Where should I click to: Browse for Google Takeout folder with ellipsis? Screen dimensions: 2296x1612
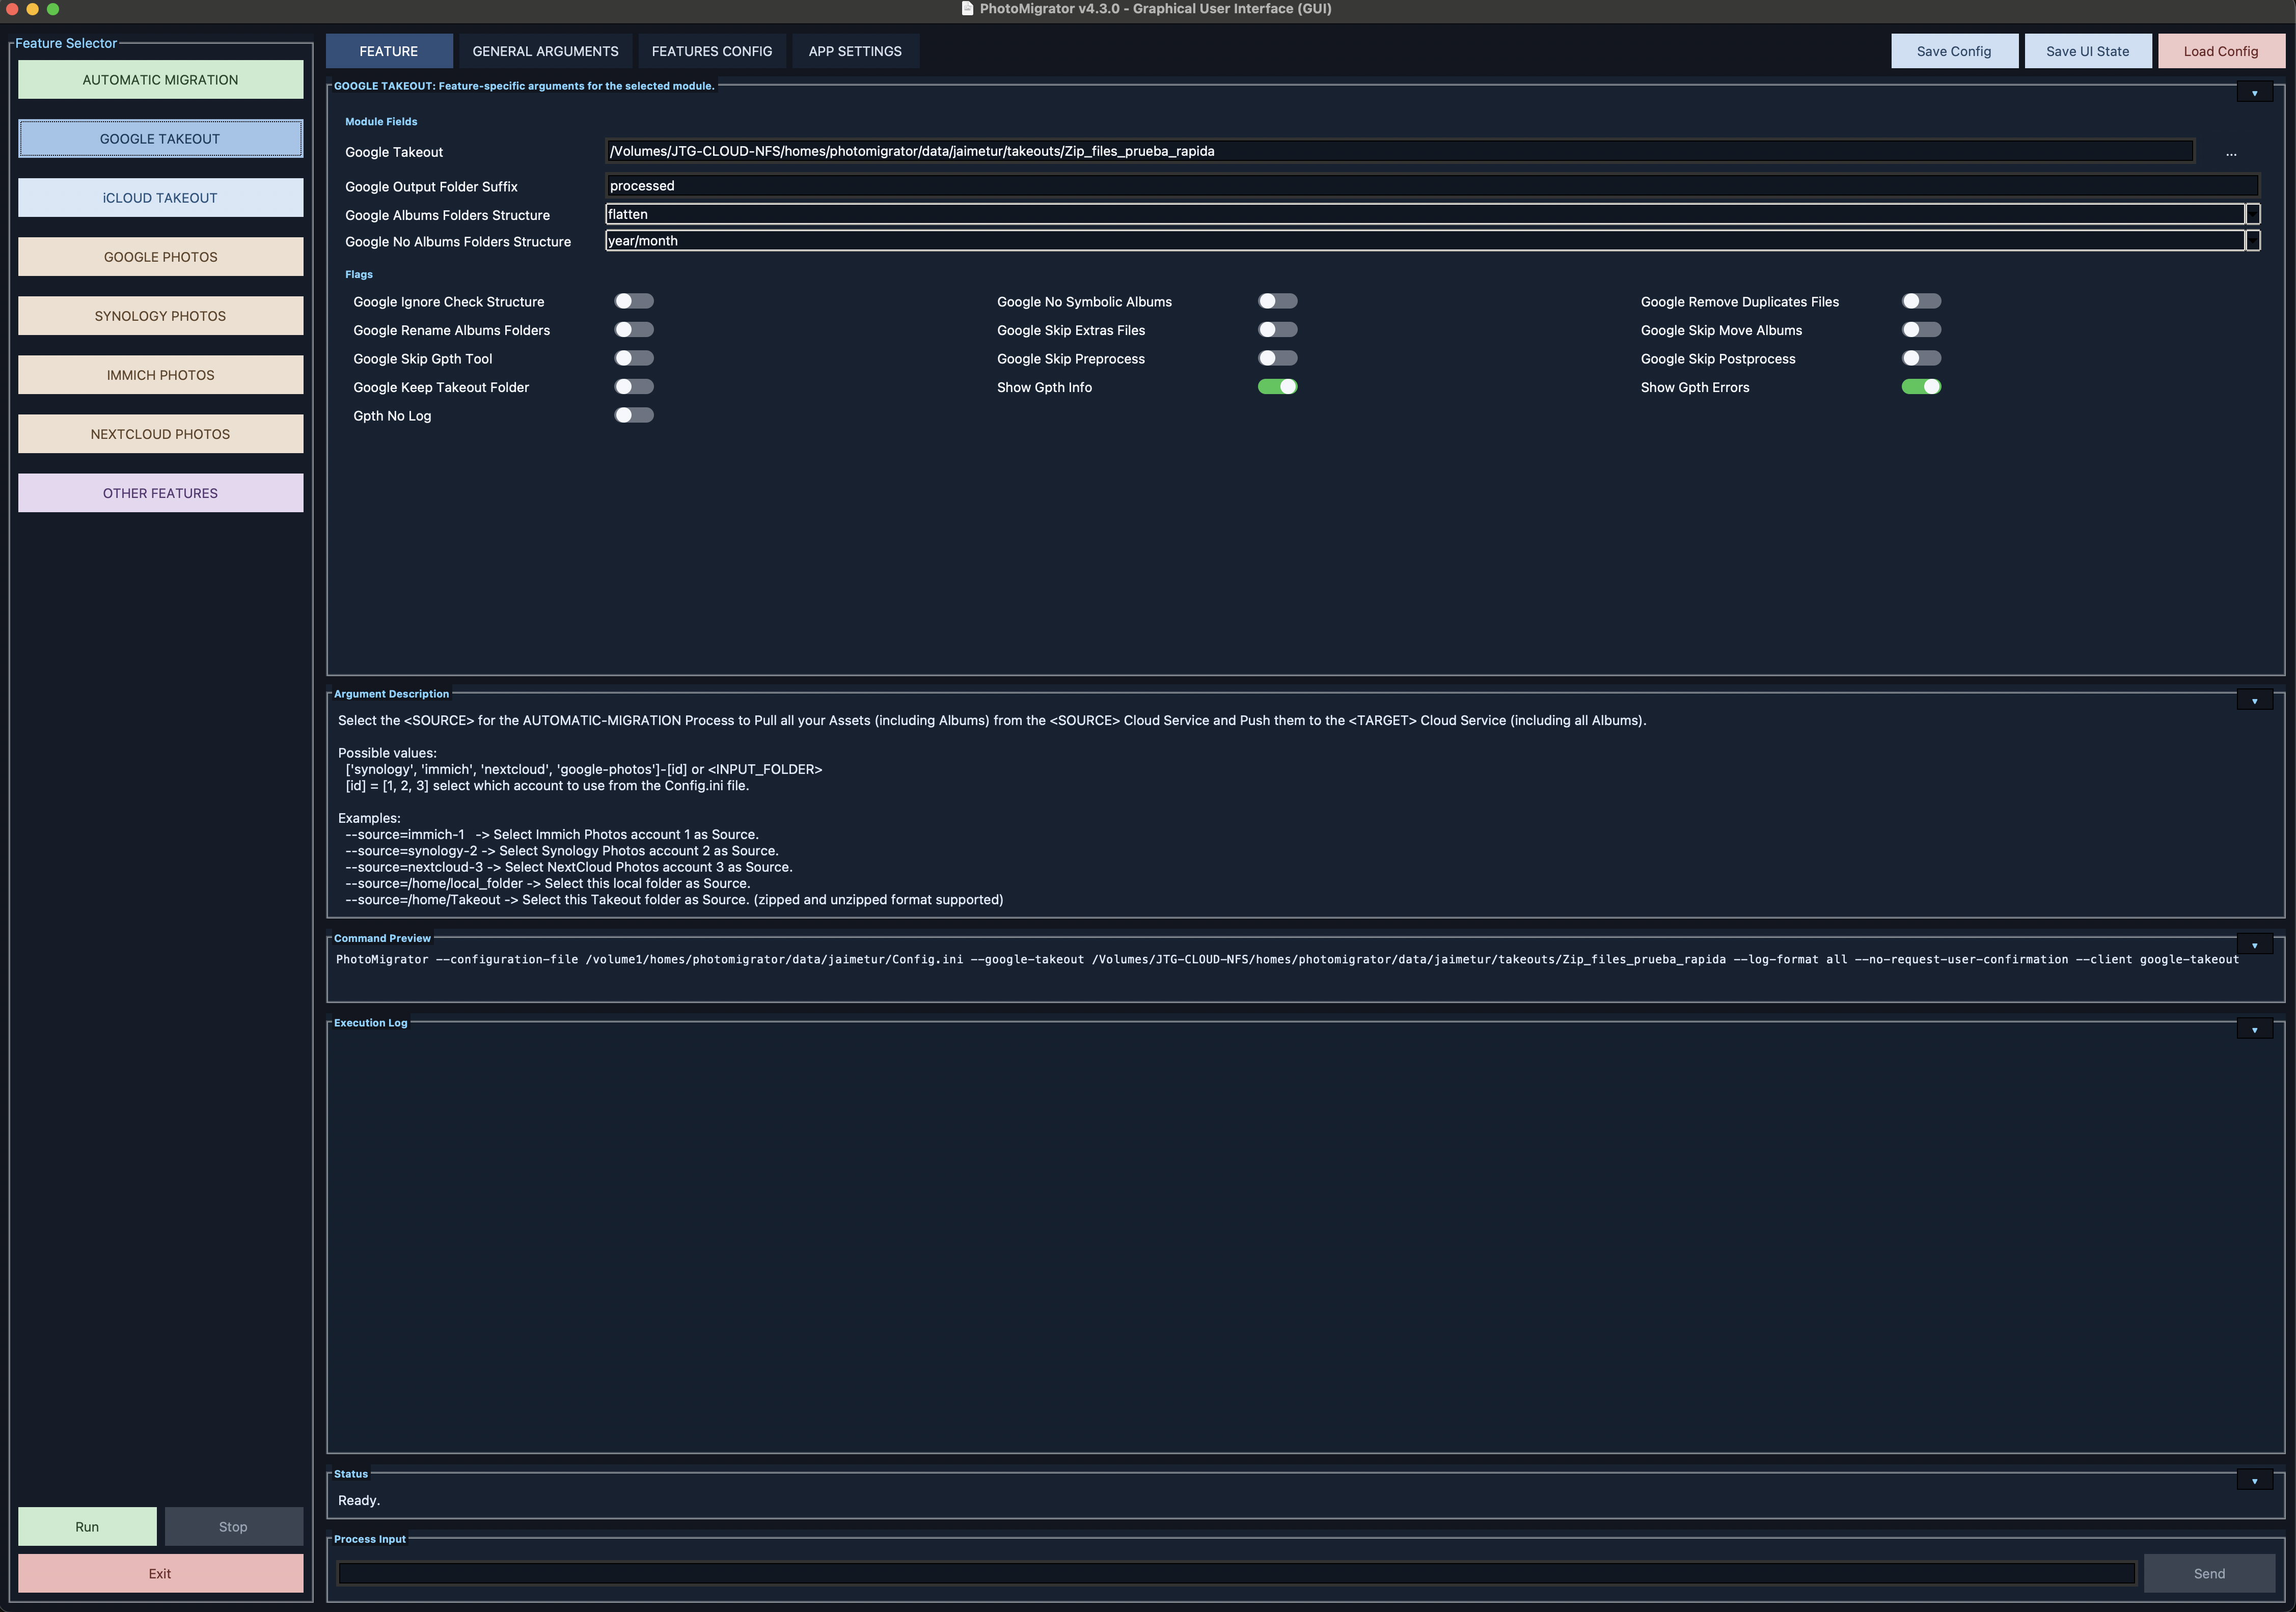[x=2231, y=152]
